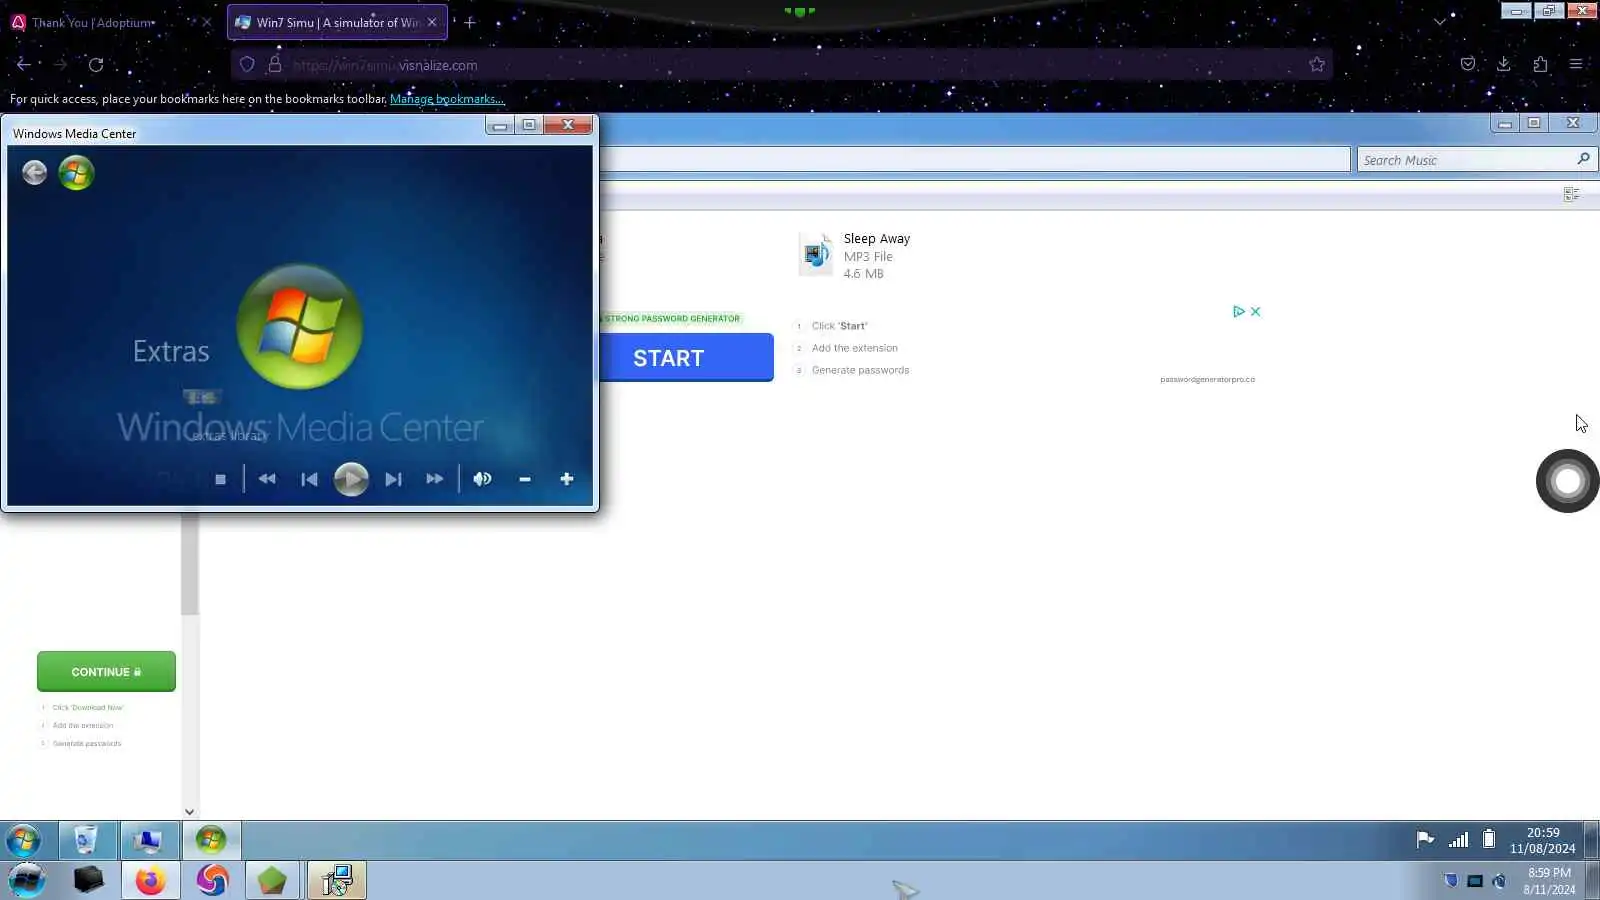Open the passwordgeneratorpro.co ad link
Viewport: 1600px width, 900px height.
(1207, 379)
